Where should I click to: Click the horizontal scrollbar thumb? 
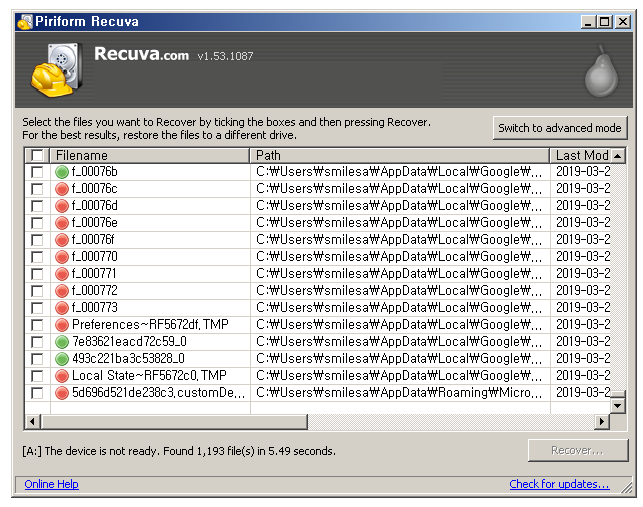tap(174, 421)
